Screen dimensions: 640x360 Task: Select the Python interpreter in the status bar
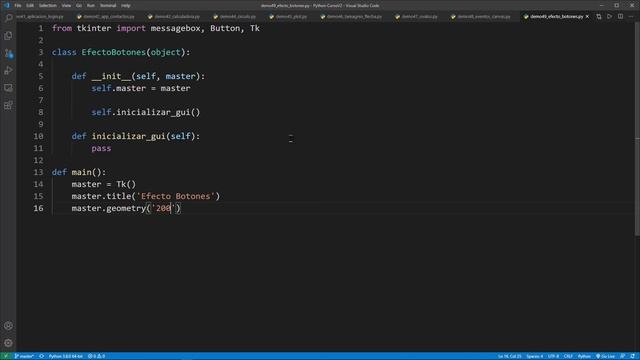point(65,356)
